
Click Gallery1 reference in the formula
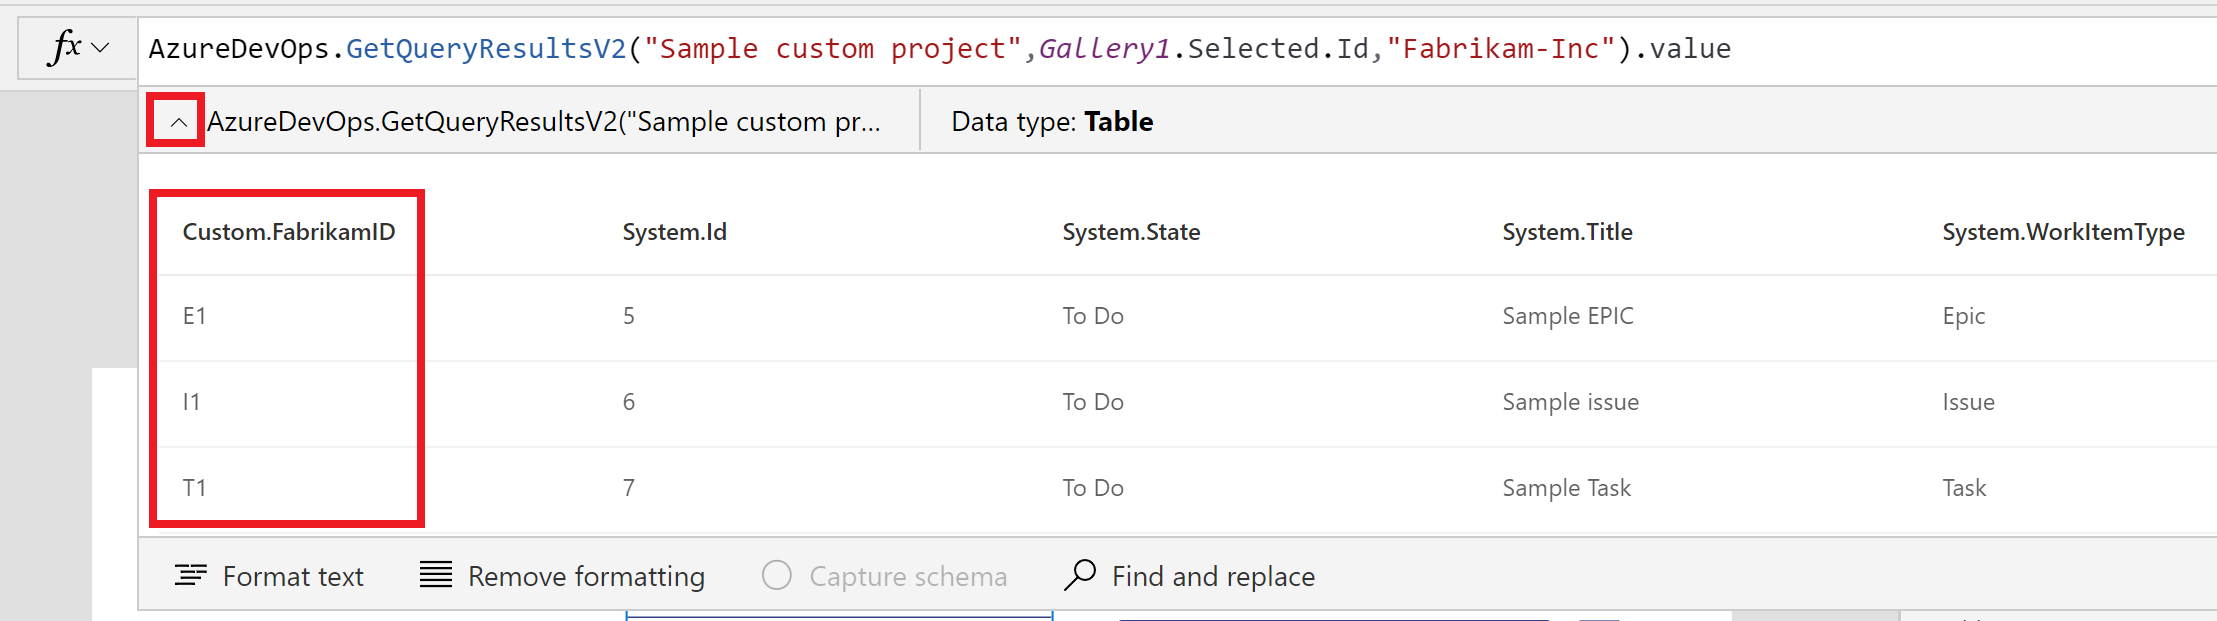[x=1105, y=49]
